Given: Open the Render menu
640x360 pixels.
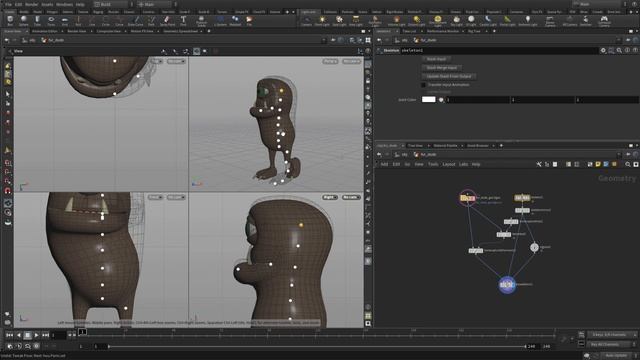Looking at the screenshot, I should 31,4.
